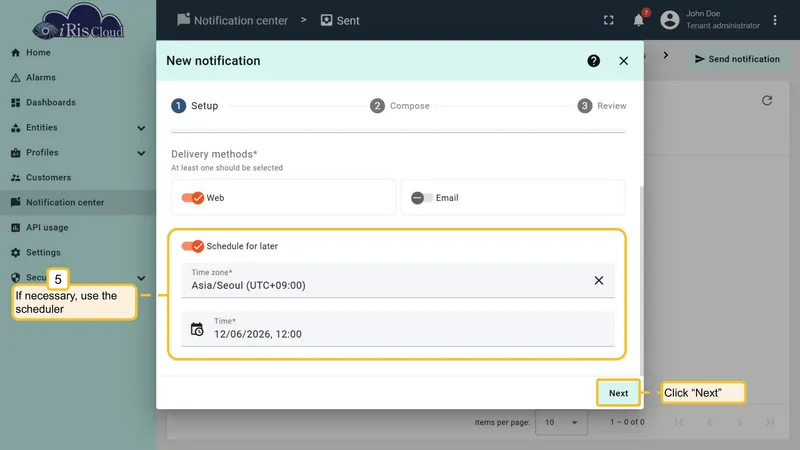The height and width of the screenshot is (450, 800).
Task: Click the Dashboards grid icon
Action: pyautogui.click(x=15, y=103)
